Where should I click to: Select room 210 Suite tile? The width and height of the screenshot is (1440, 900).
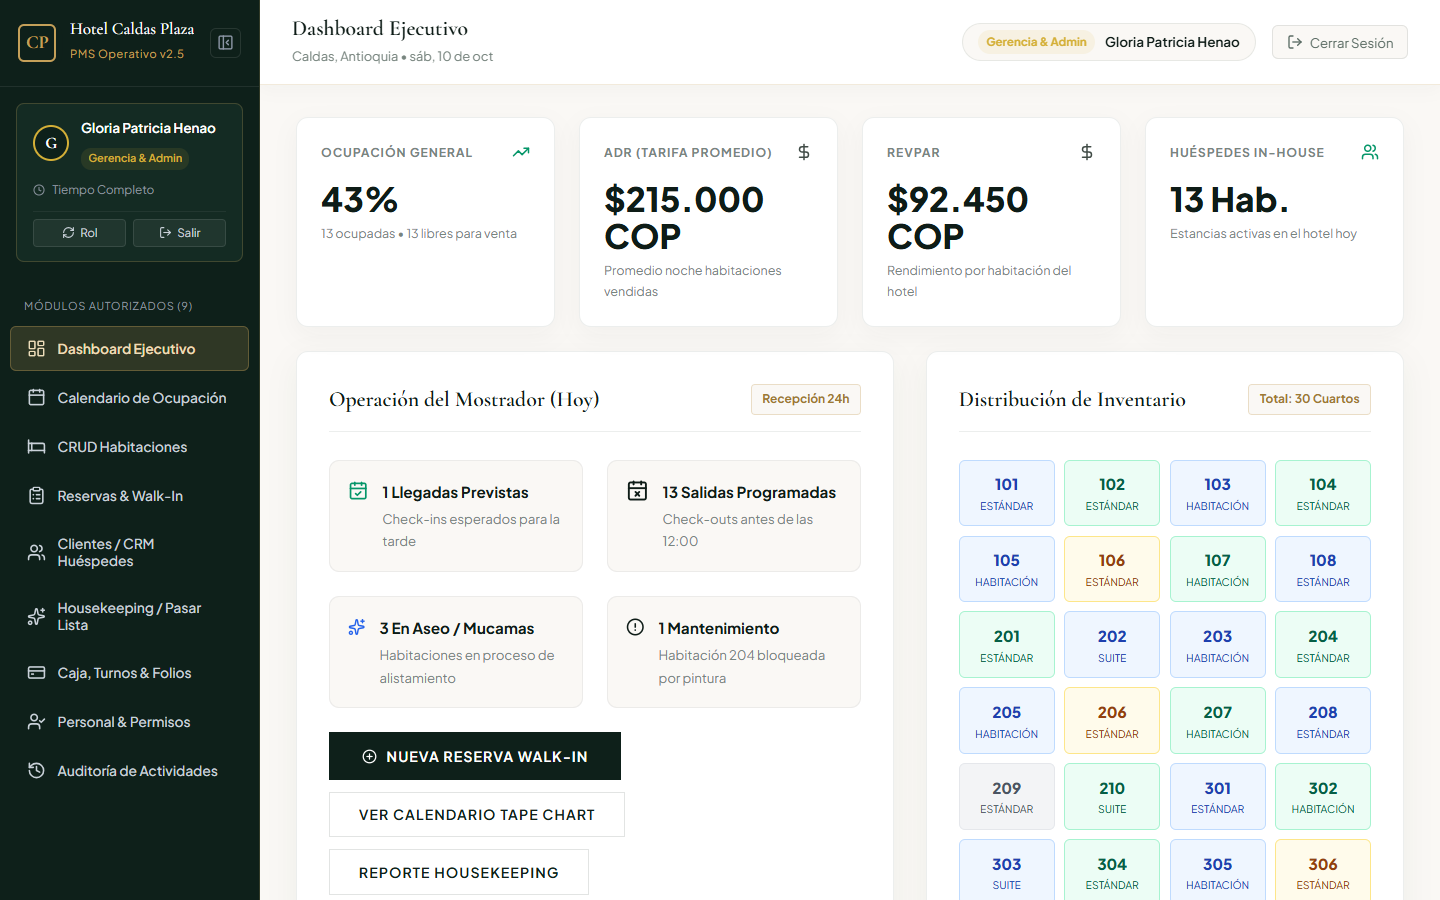pyautogui.click(x=1112, y=797)
